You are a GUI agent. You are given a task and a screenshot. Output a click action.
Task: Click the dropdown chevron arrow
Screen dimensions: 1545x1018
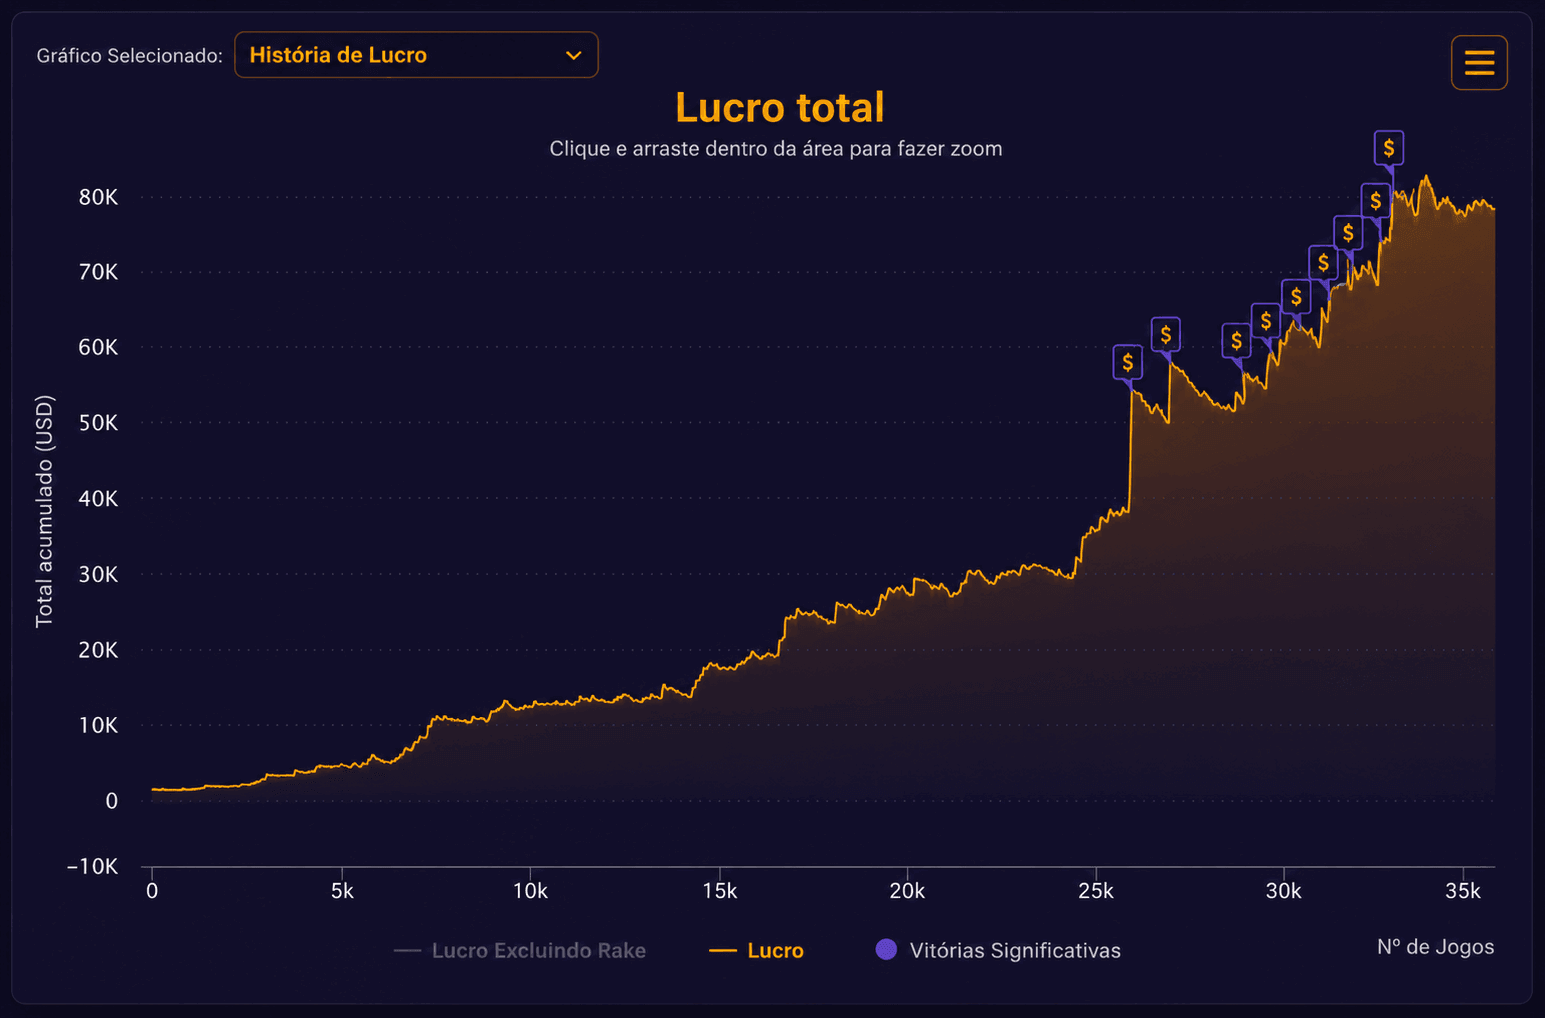click(x=574, y=55)
